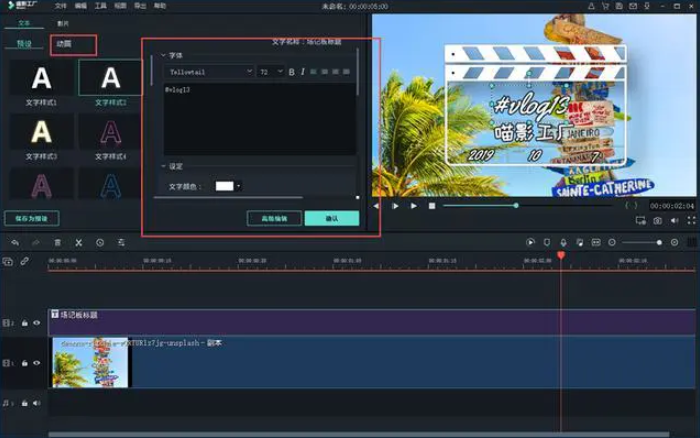Take a snapshot with the camera icon

coord(658,220)
